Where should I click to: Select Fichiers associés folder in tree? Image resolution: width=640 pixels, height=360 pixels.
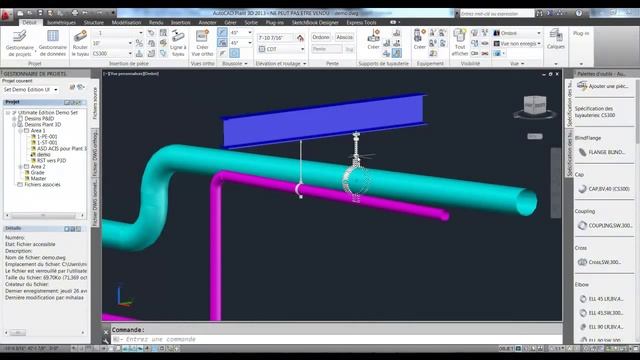tap(42, 184)
